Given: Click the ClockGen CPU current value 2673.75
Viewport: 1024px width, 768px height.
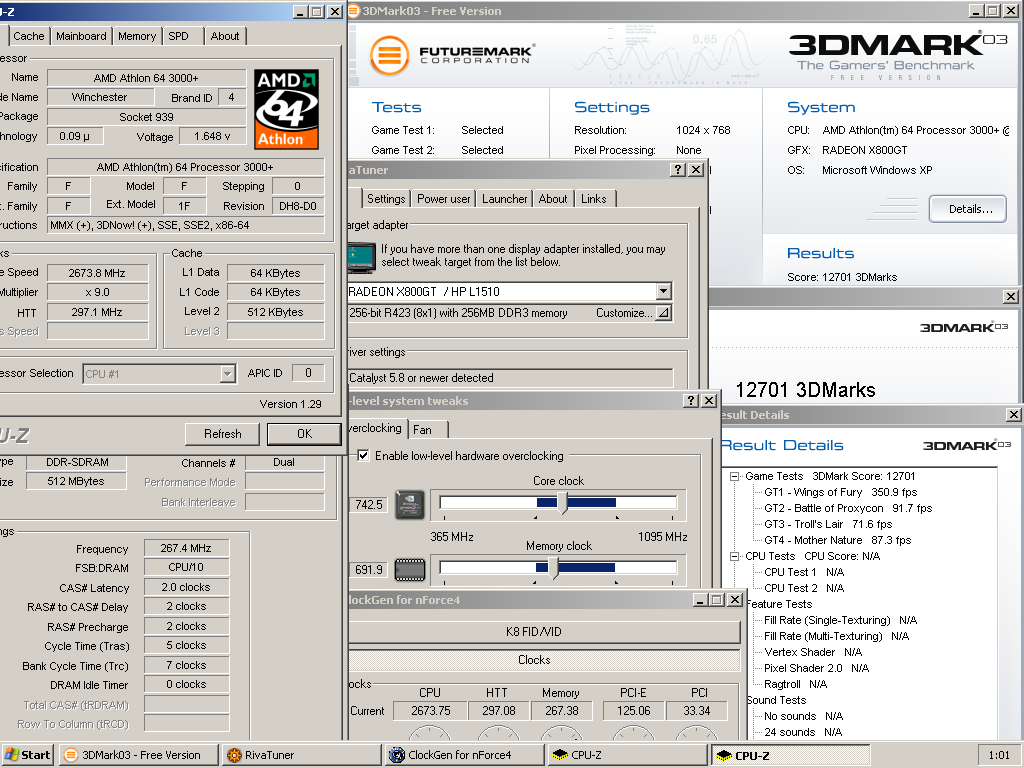Looking at the screenshot, I should coord(431,711).
